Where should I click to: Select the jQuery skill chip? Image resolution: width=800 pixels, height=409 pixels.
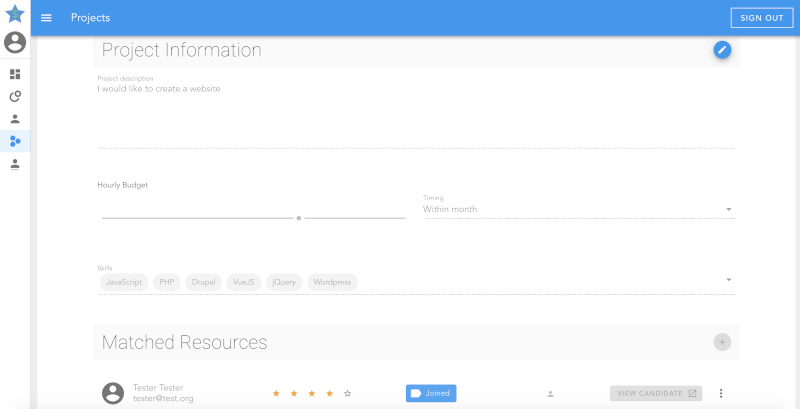coord(284,282)
